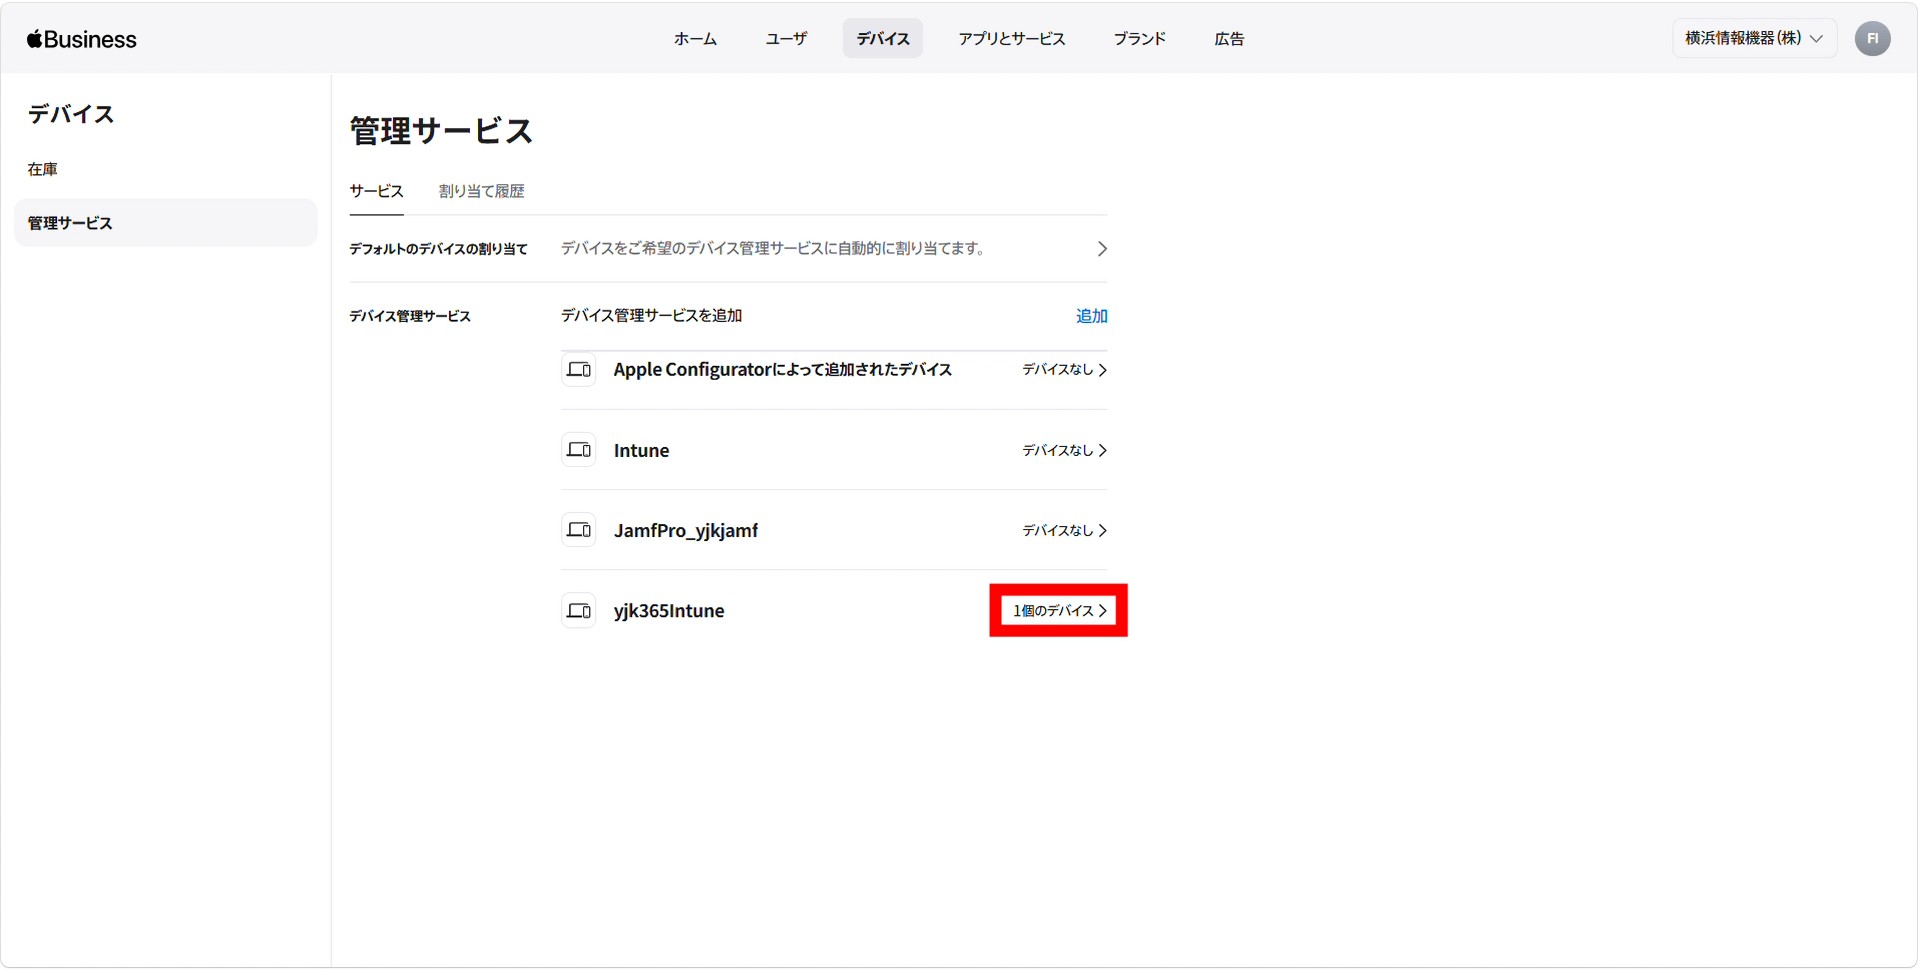Open the FI user avatar menu

click(1872, 39)
